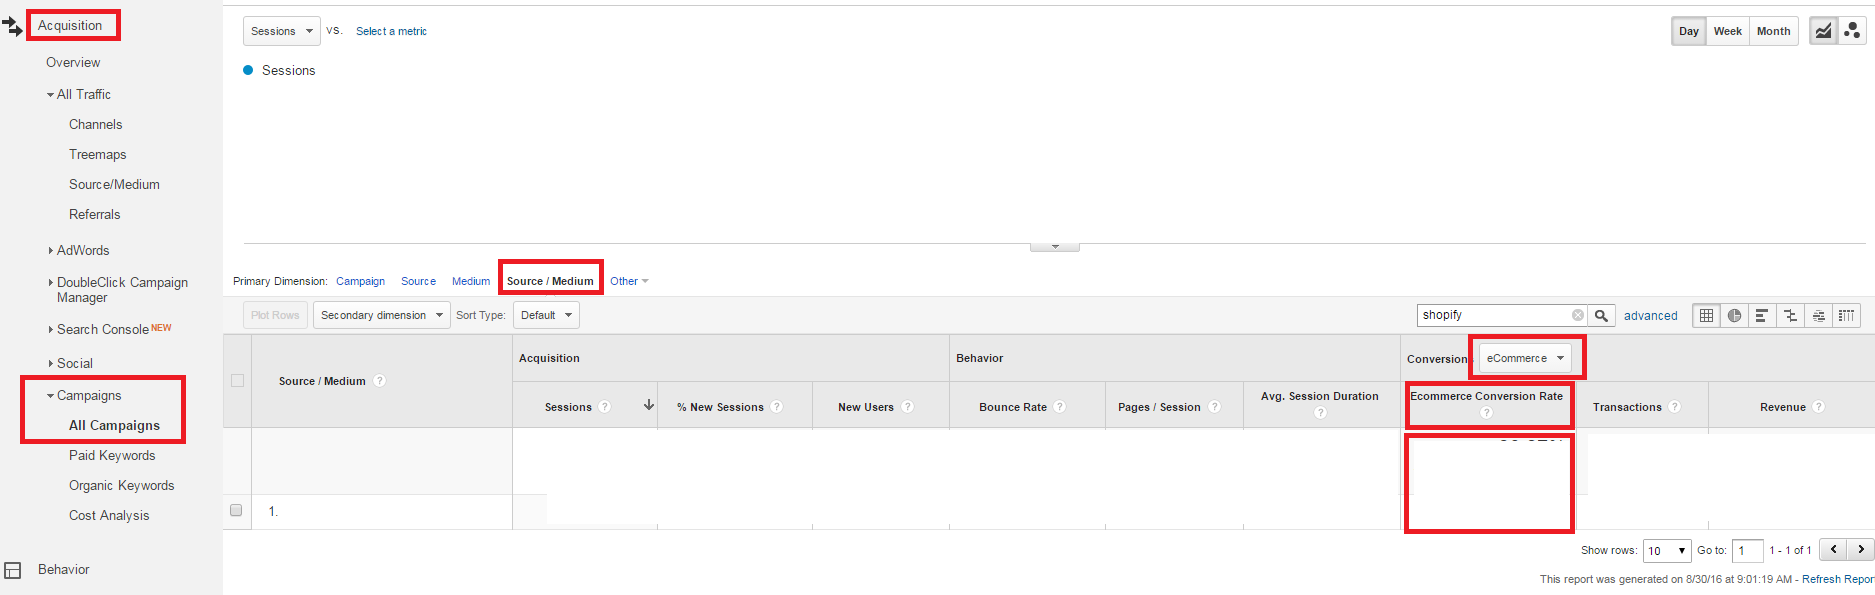Select the performance bar view icon
Viewport: 1875px width, 595px height.
(x=1762, y=316)
